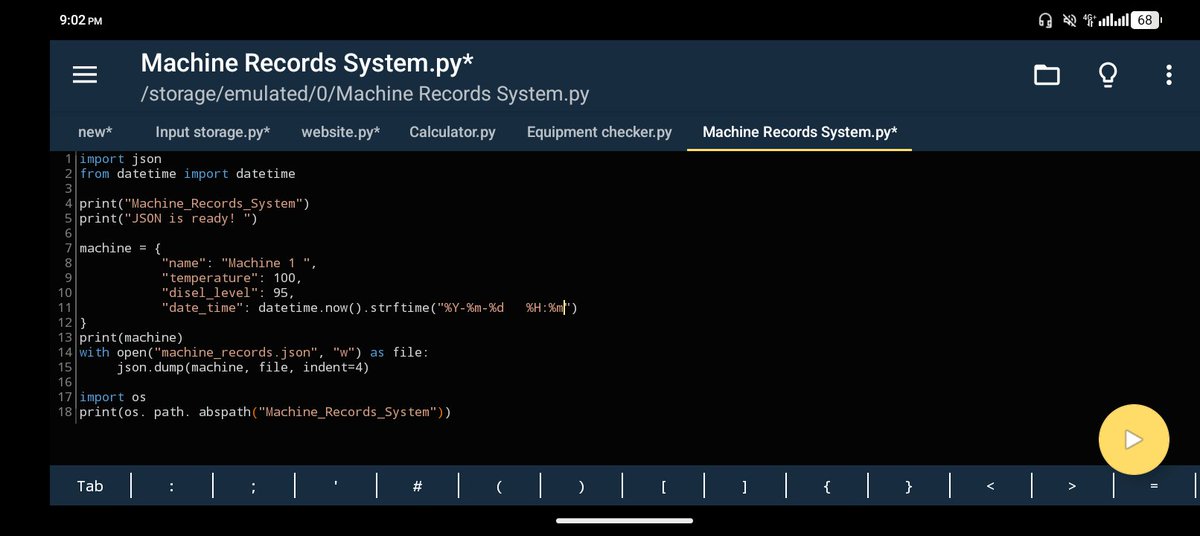Viewport: 1200px width, 536px height.
Task: Click line number 18 in the gutter
Action: pyautogui.click(x=65, y=412)
